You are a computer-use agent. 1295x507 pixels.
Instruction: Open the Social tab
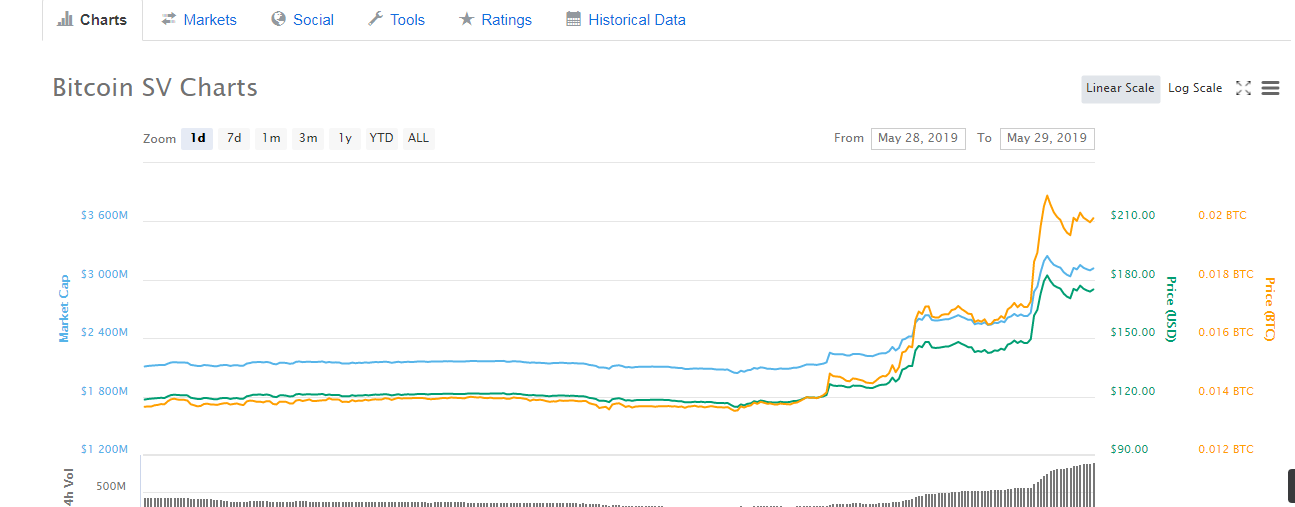pos(302,20)
